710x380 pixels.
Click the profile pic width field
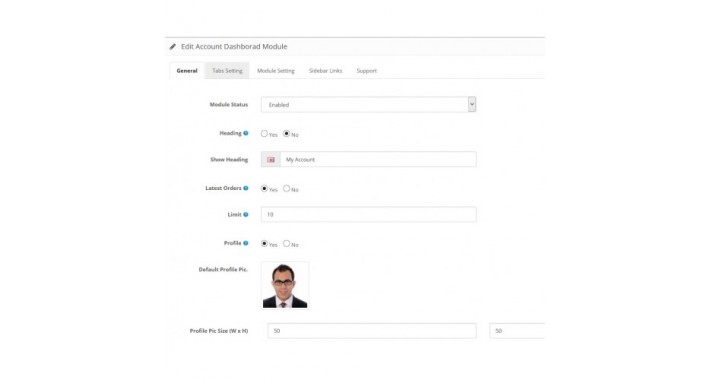372,331
